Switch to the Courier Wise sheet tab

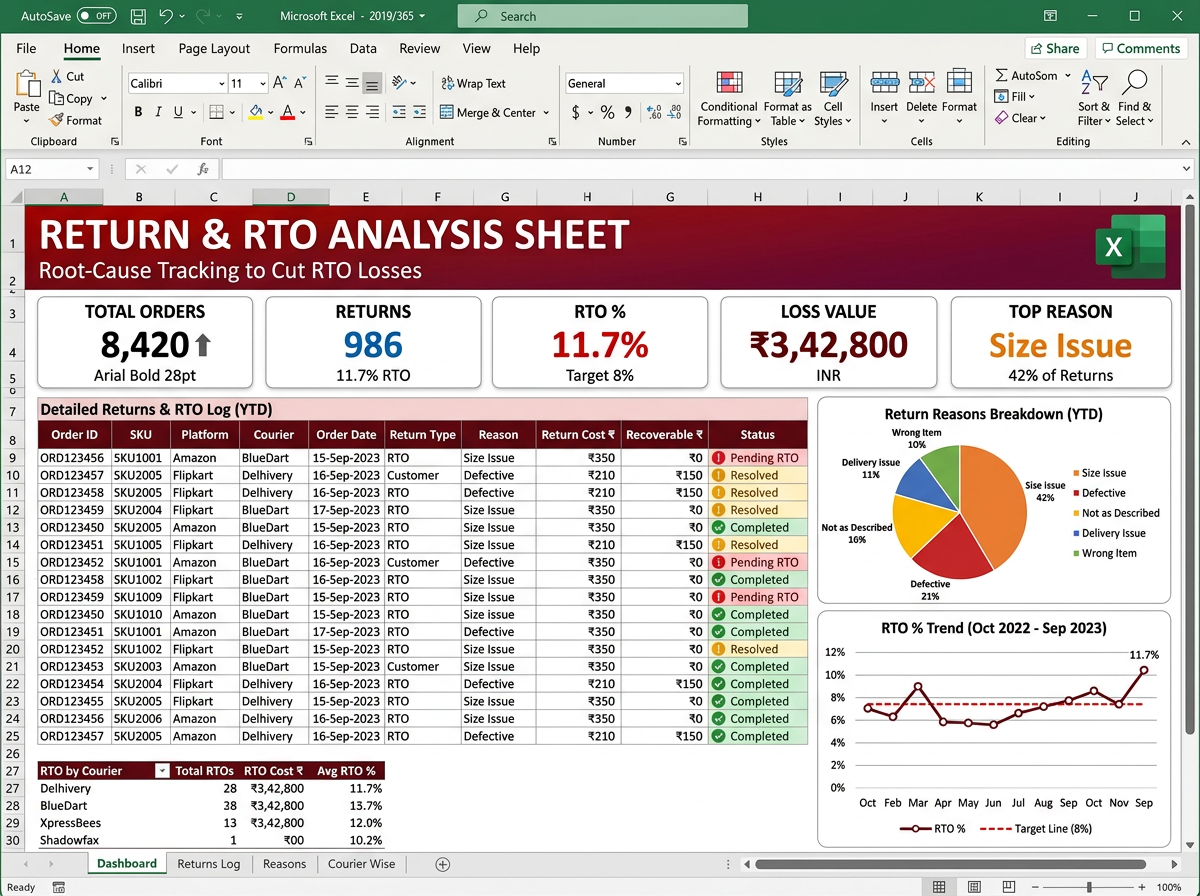coord(361,864)
